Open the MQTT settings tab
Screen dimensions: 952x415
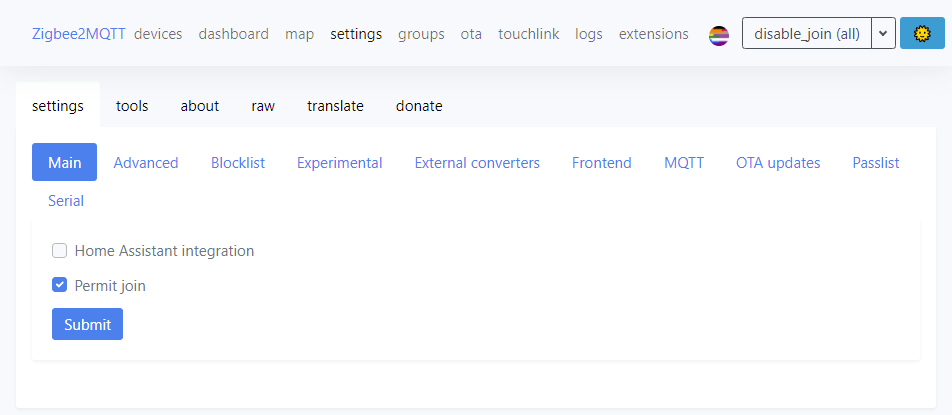[x=684, y=163]
